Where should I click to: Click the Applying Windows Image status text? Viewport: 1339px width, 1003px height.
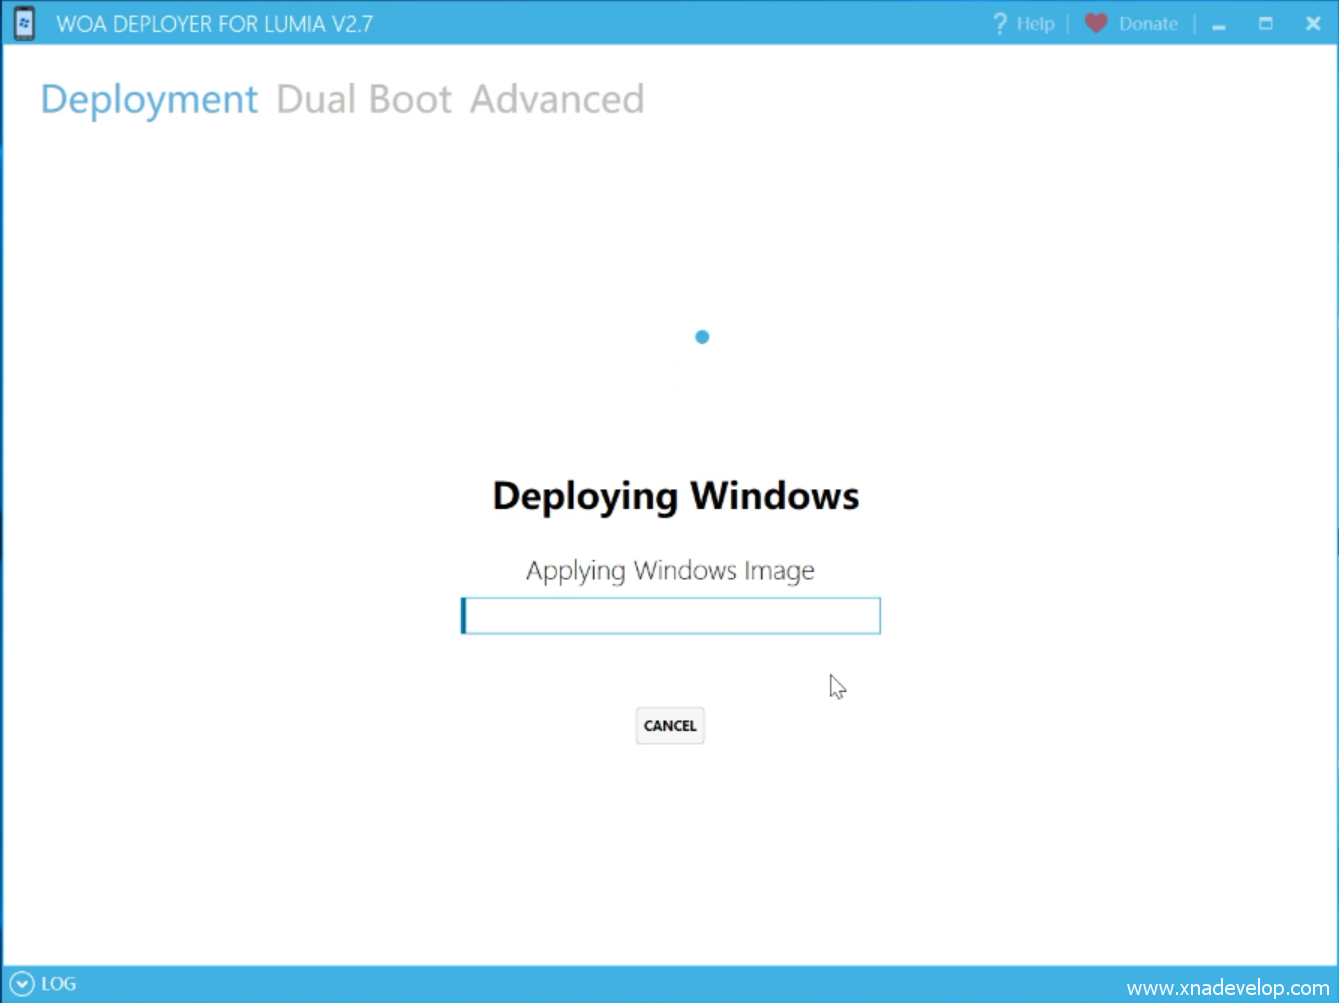point(670,570)
